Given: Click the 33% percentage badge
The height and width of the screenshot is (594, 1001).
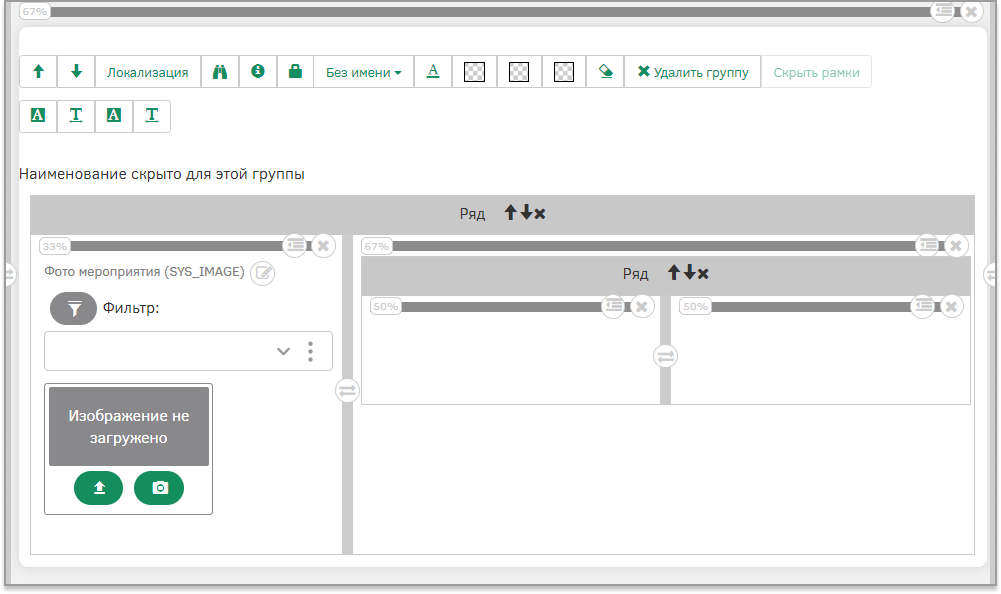Looking at the screenshot, I should pos(55,246).
